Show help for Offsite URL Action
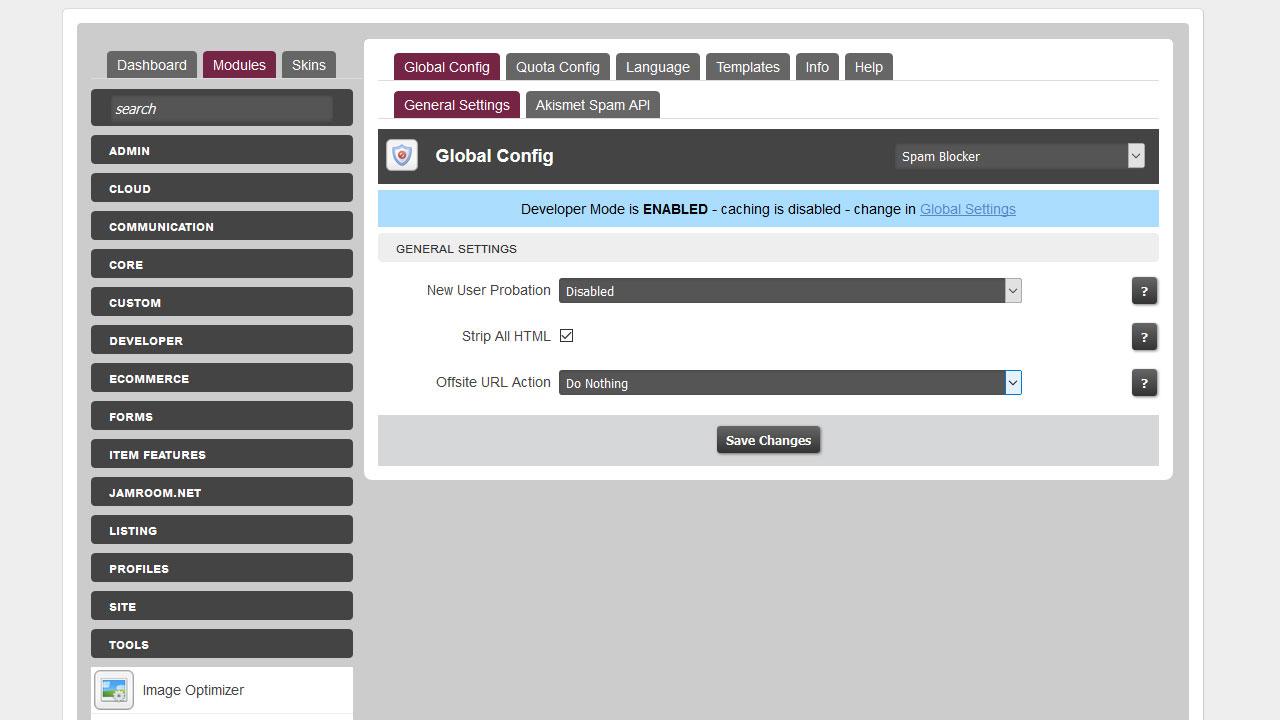1280x720 pixels. 1144,383
